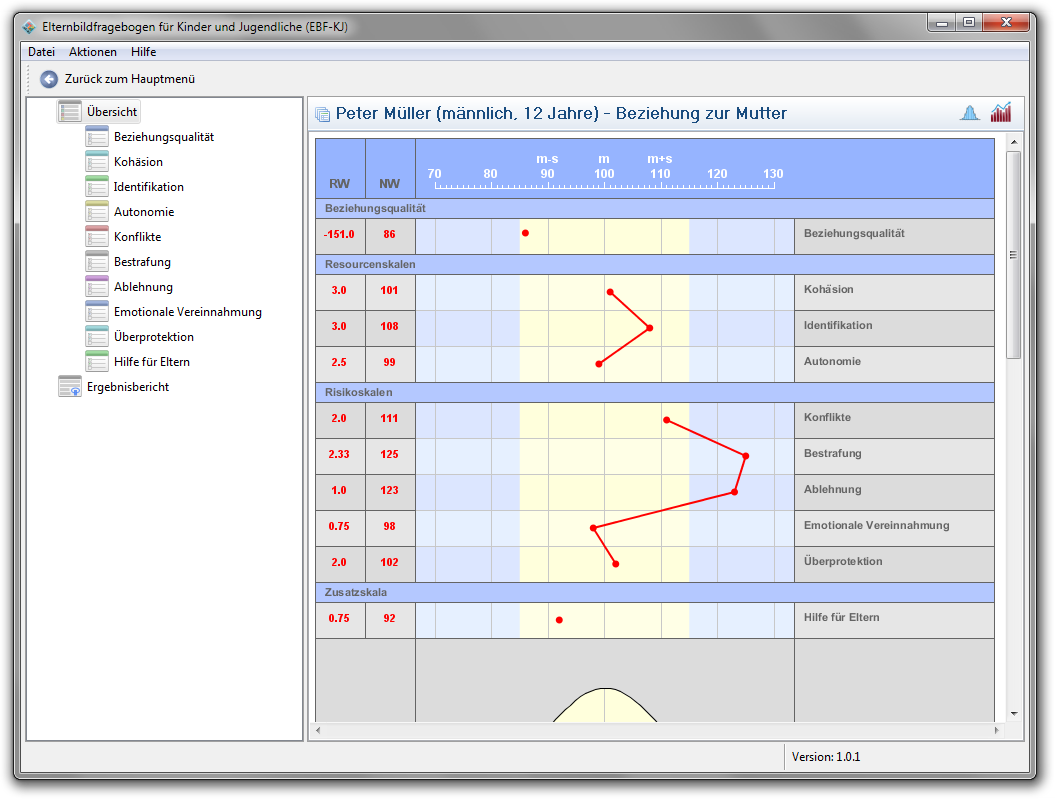Click the icon beside Hilfe für Eltern
This screenshot has height=799, width=1055.
(x=97, y=360)
